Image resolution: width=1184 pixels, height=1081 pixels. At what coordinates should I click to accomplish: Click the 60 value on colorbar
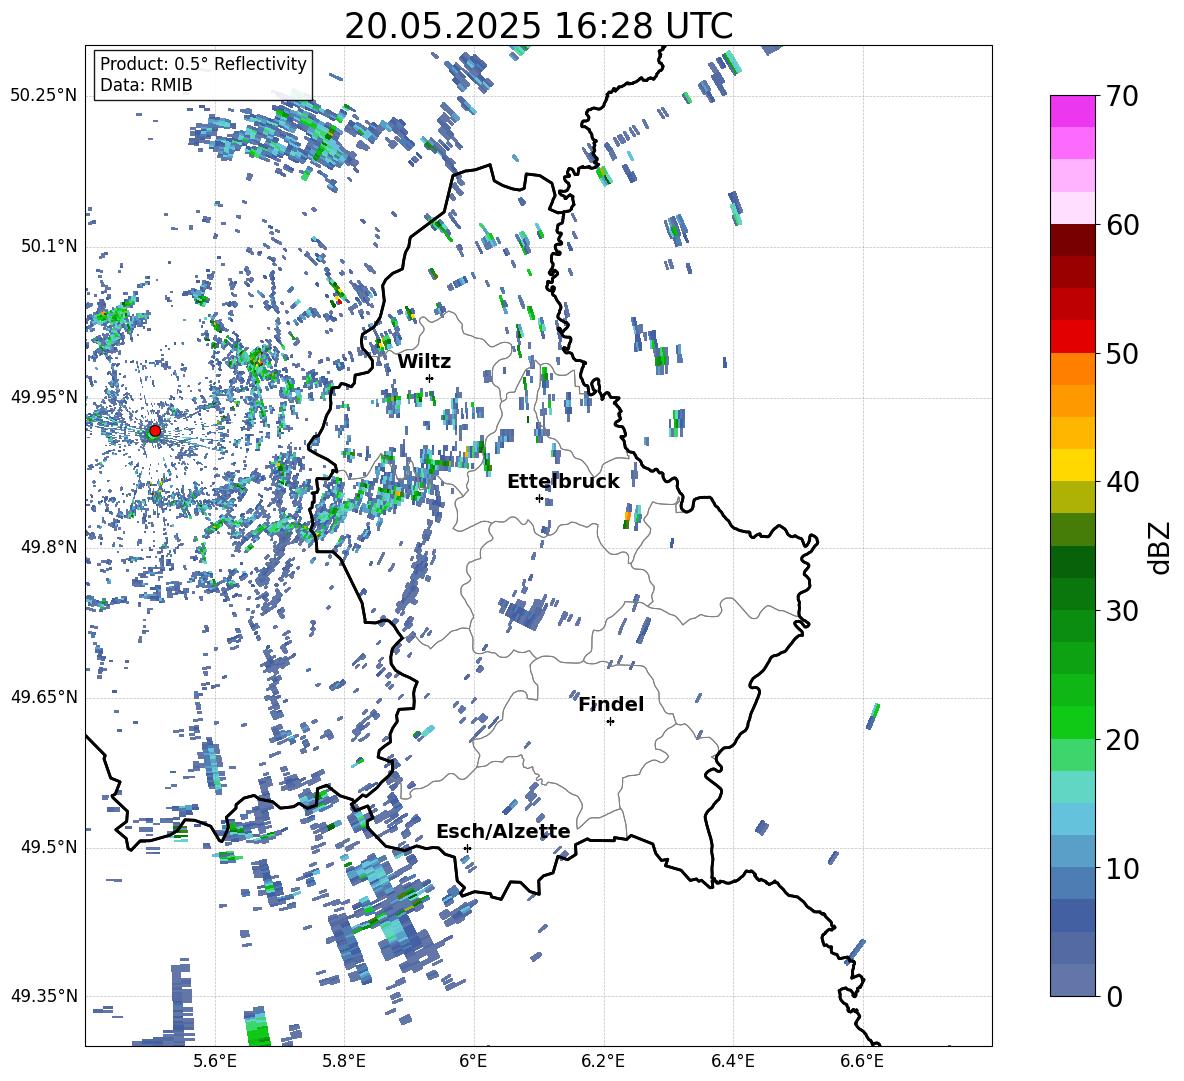[x=1122, y=225]
